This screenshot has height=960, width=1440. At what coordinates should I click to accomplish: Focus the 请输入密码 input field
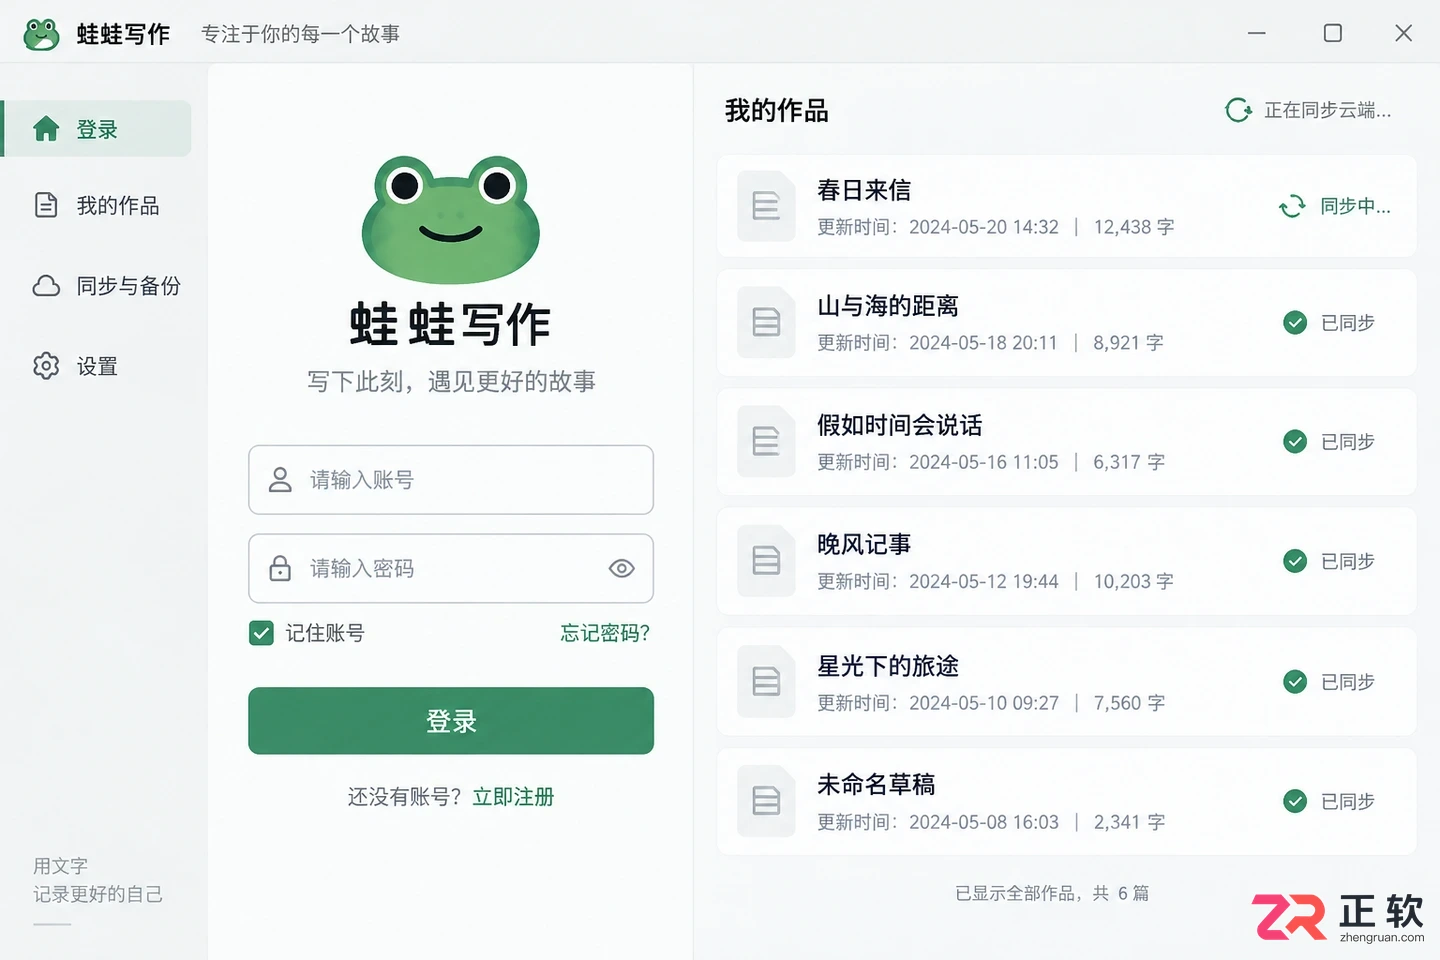[451, 568]
